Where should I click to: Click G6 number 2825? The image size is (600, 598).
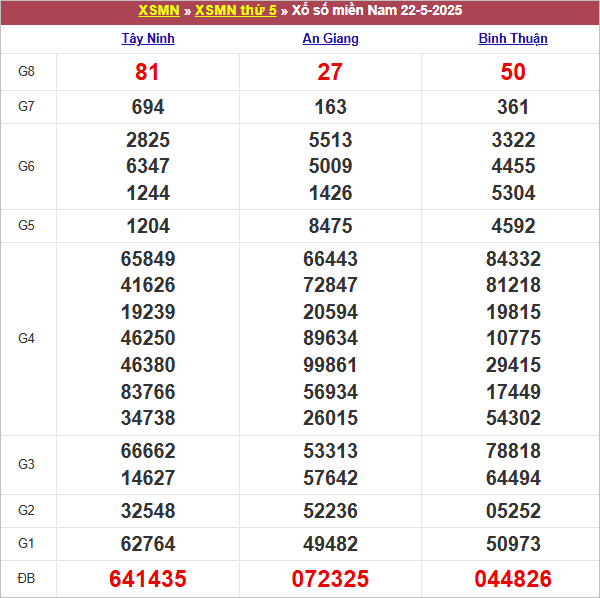click(x=148, y=140)
